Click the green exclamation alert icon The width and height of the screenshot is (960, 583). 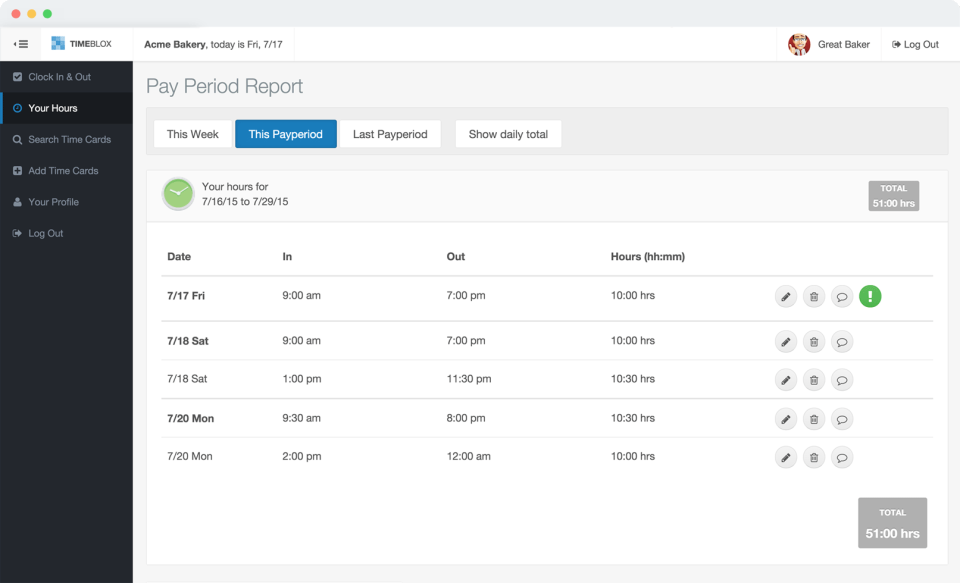tap(870, 296)
